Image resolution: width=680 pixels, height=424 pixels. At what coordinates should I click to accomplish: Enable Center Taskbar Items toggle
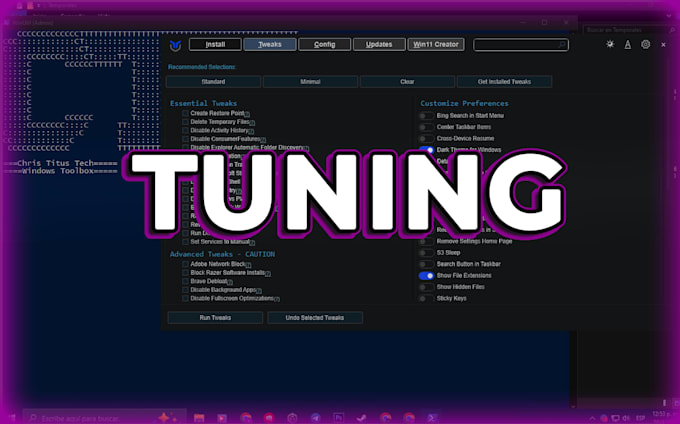click(x=426, y=127)
